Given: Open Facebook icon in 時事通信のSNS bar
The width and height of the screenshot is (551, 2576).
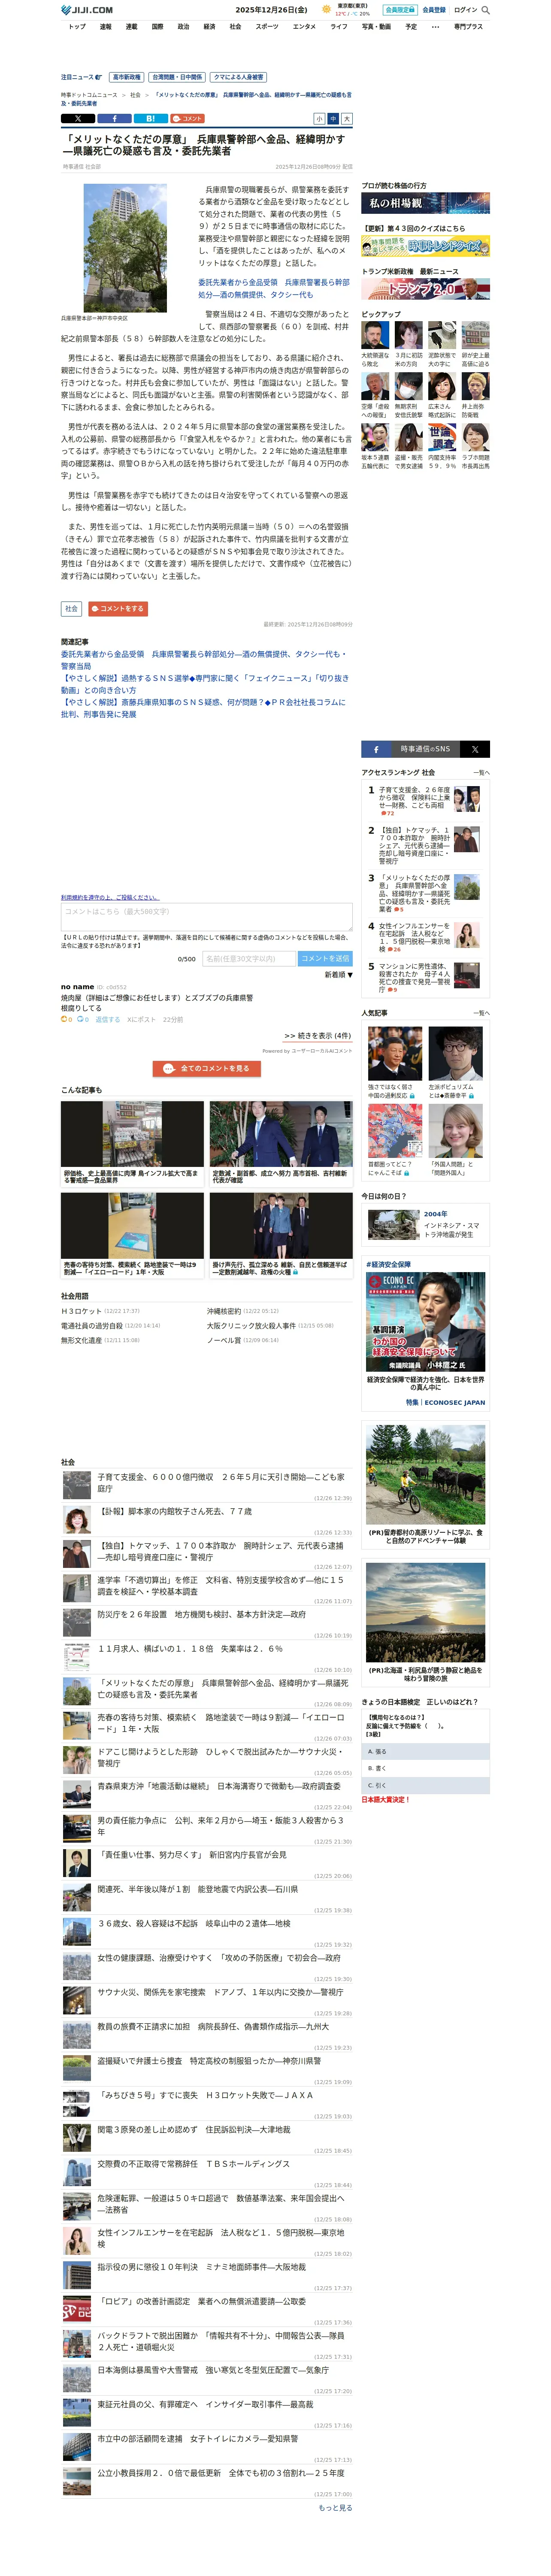Looking at the screenshot, I should tap(376, 749).
